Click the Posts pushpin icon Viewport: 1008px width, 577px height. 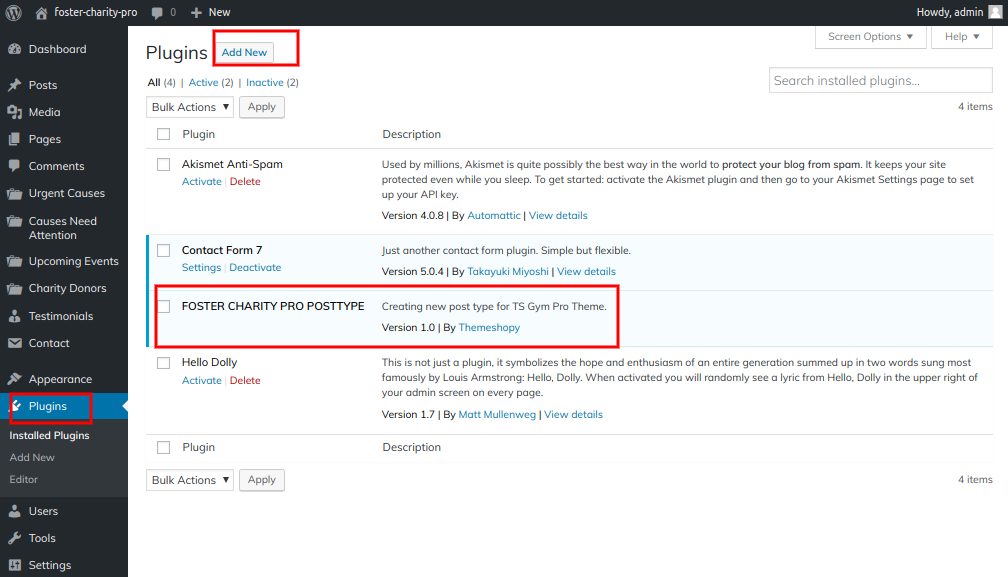coord(14,85)
